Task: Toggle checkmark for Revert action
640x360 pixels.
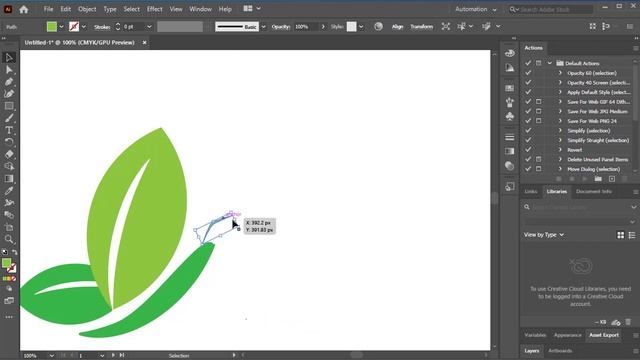Action: point(528,150)
